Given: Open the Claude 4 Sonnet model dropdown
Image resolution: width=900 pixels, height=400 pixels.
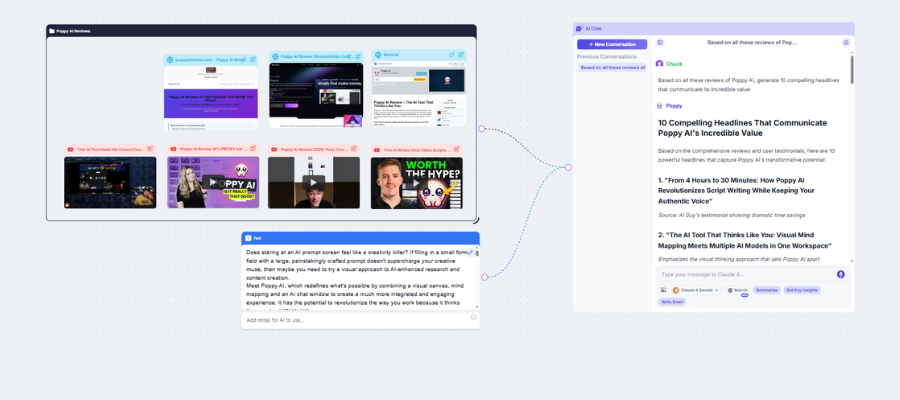Looking at the screenshot, I should tap(696, 290).
